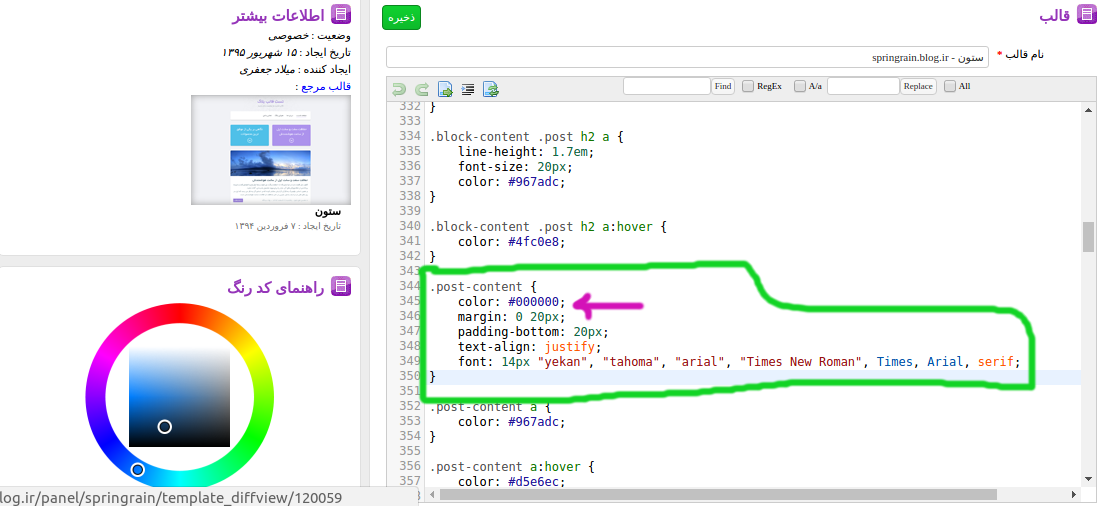This screenshot has height=506, width=1104.
Task: Click the .post-content selector on line 344
Action: coord(475,286)
